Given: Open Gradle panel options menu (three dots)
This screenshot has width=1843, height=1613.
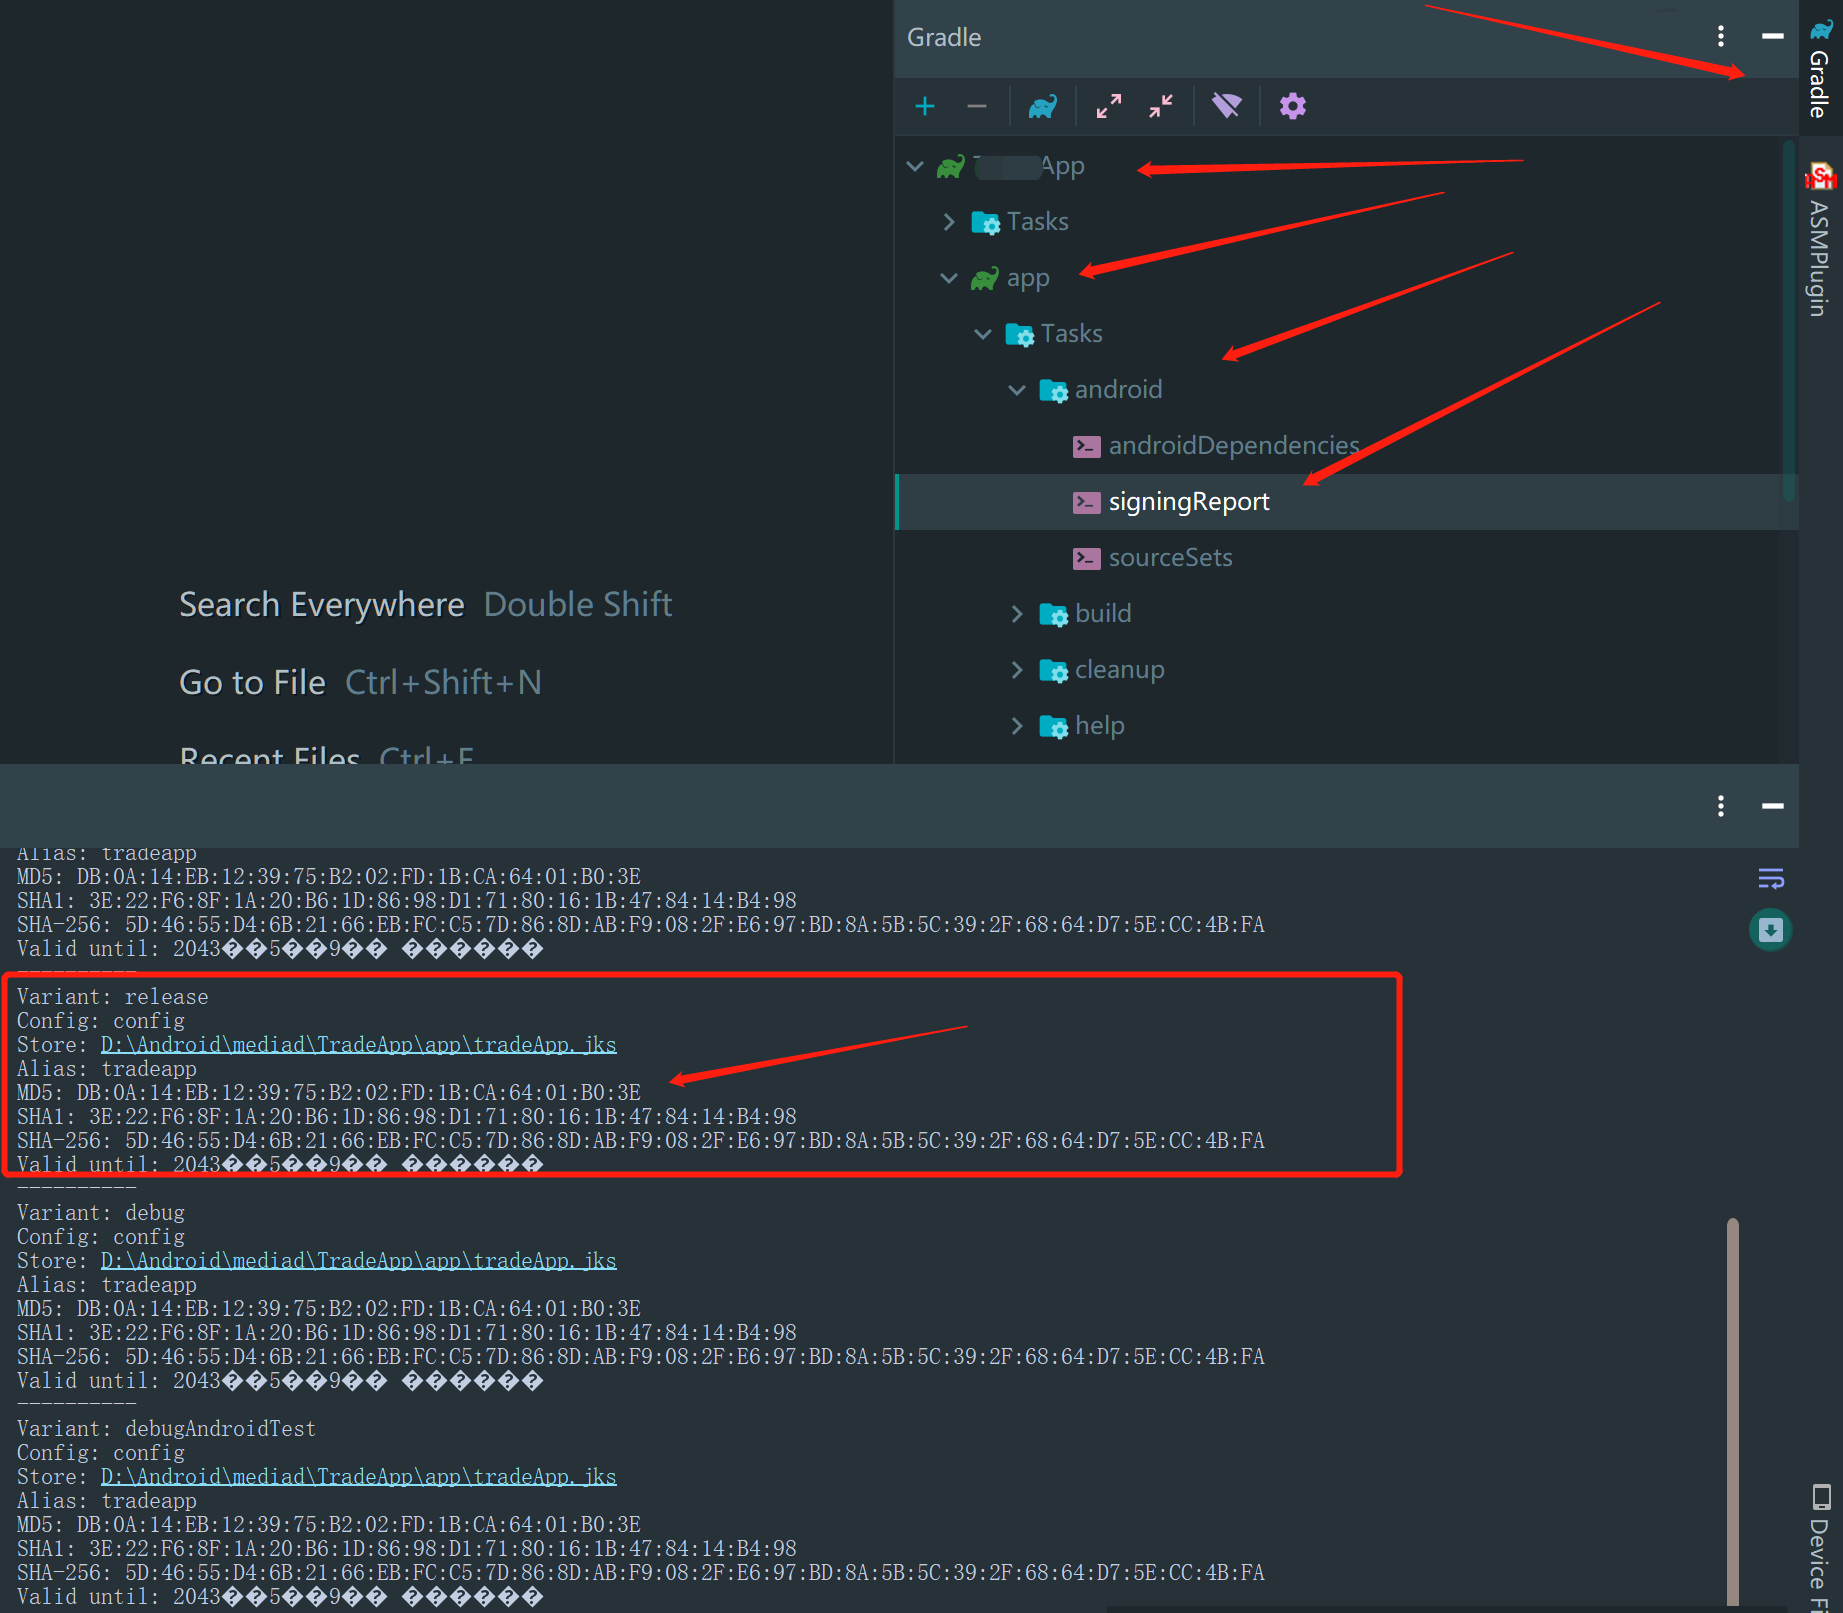Looking at the screenshot, I should pos(1721,37).
